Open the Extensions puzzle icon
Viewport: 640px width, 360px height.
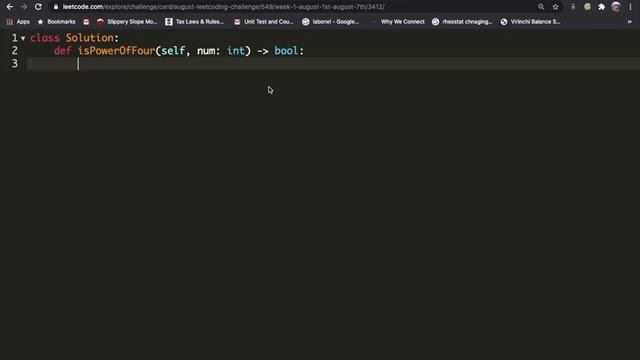(602, 7)
